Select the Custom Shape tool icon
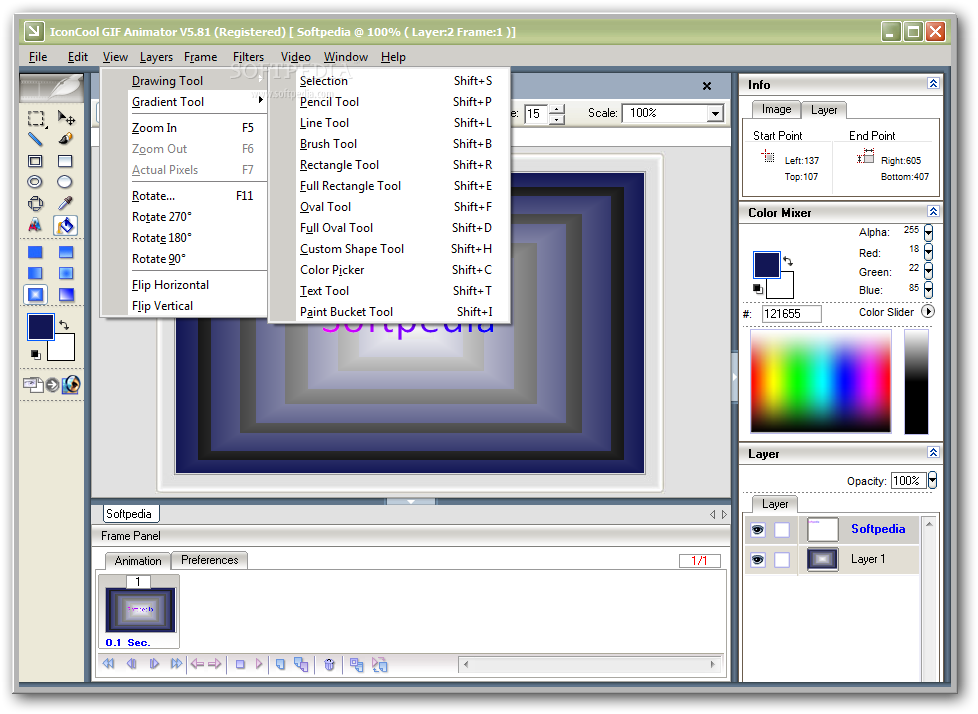Image resolution: width=978 pixels, height=714 pixels. coord(36,203)
